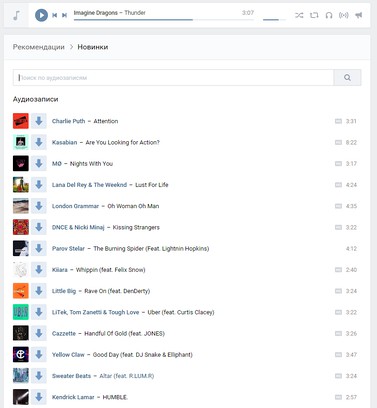Show lyrics icon for Lust For Life
The image size is (377, 408).
[338, 185]
